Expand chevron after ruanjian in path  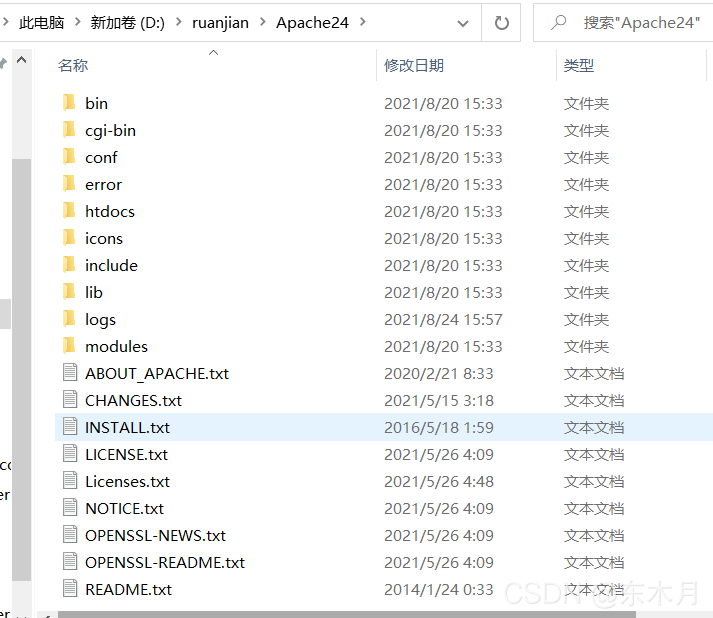pos(262,22)
